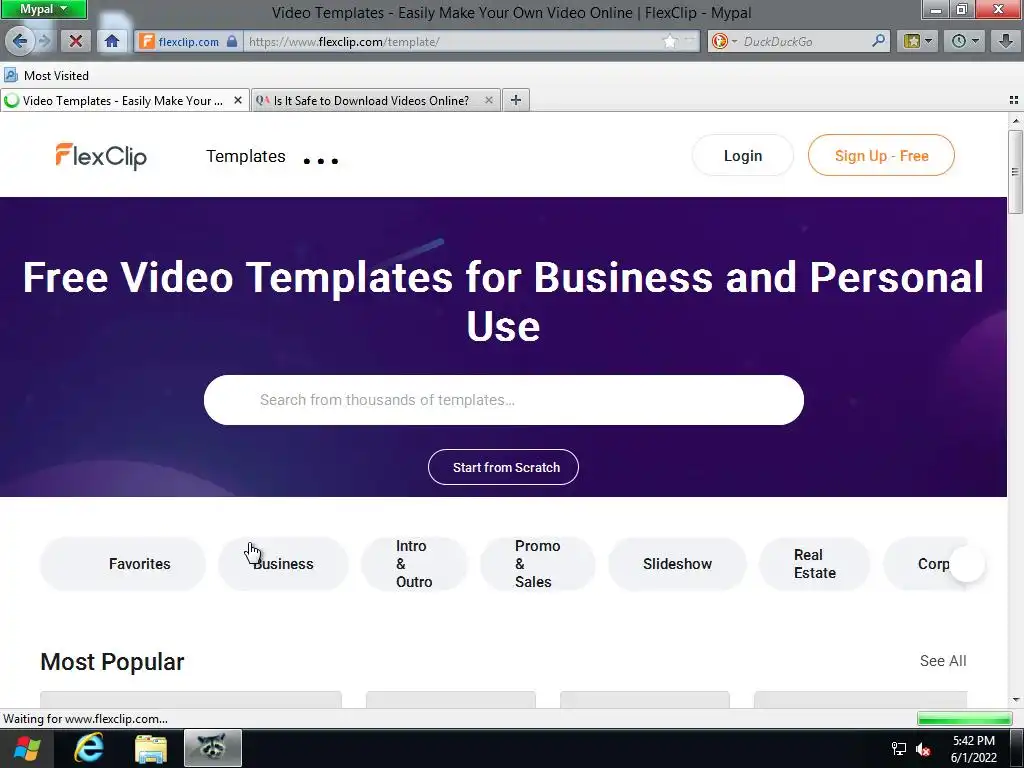Click the FlexClip logo

pyautogui.click(x=101, y=156)
